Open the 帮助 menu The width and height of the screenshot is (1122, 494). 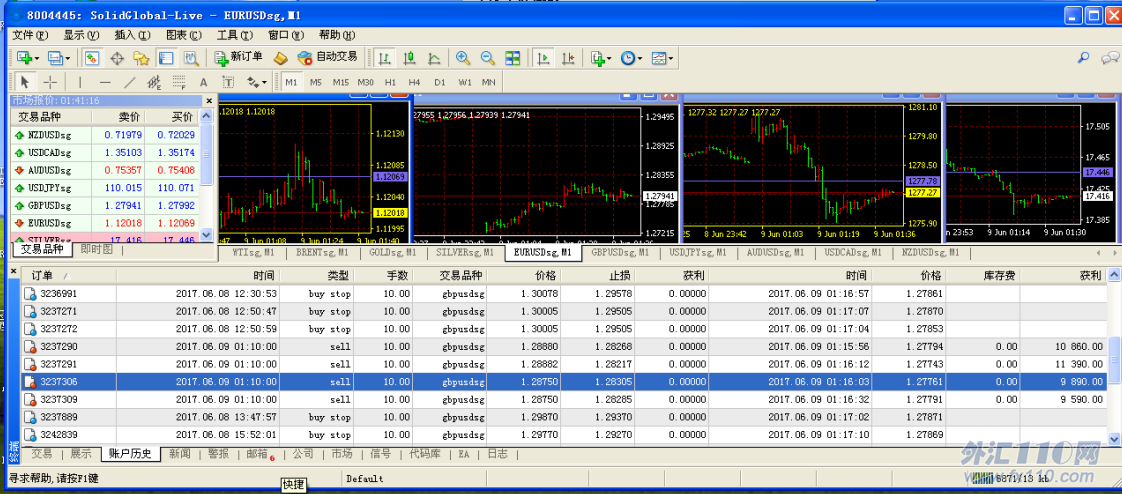tap(336, 35)
